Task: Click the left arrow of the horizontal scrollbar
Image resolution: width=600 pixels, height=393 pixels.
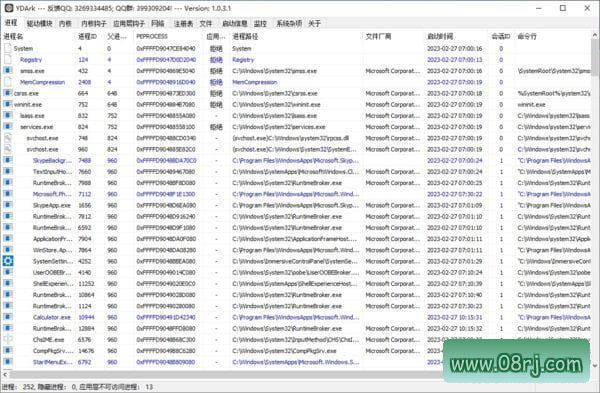Action: (x=5, y=374)
